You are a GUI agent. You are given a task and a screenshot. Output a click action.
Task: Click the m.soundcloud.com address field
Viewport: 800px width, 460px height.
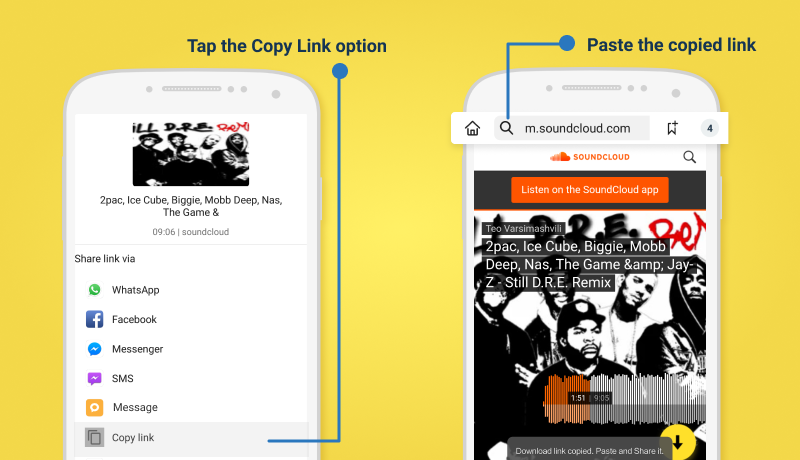pos(572,128)
